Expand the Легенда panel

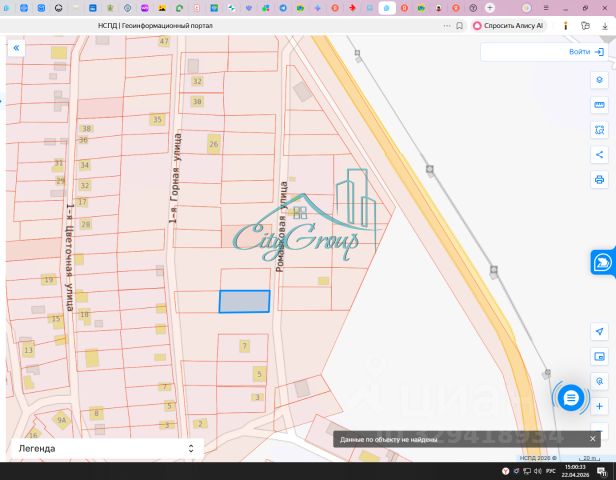tap(108, 449)
